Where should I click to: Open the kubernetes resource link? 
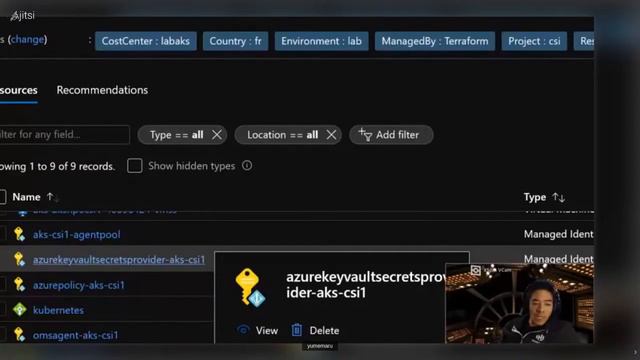click(58, 310)
